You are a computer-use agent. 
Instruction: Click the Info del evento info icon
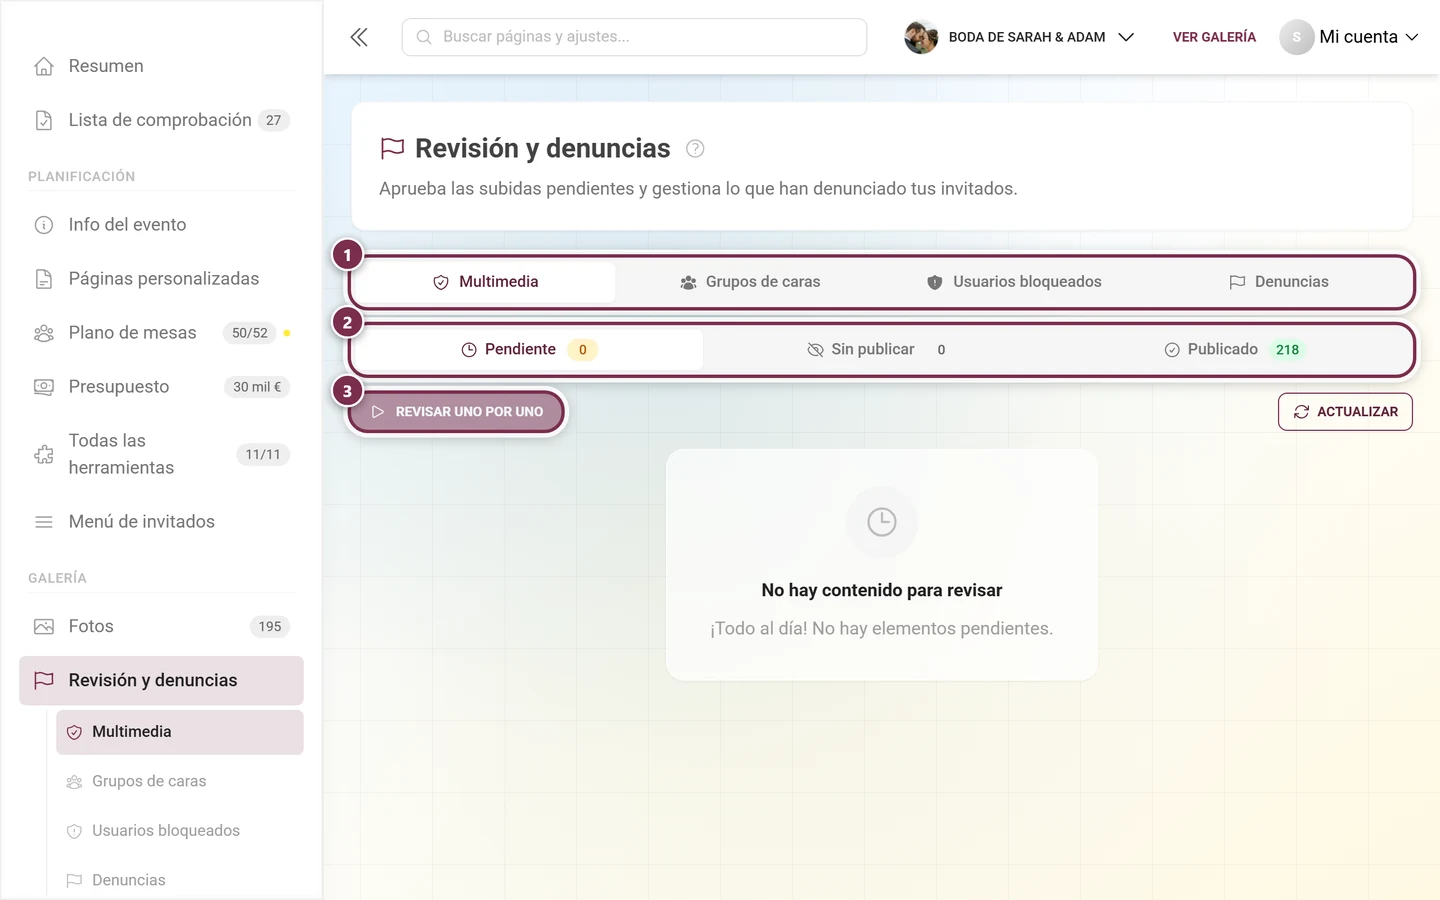(44, 225)
